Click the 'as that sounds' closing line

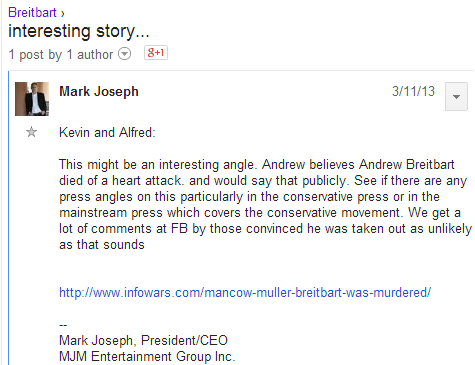[102, 245]
